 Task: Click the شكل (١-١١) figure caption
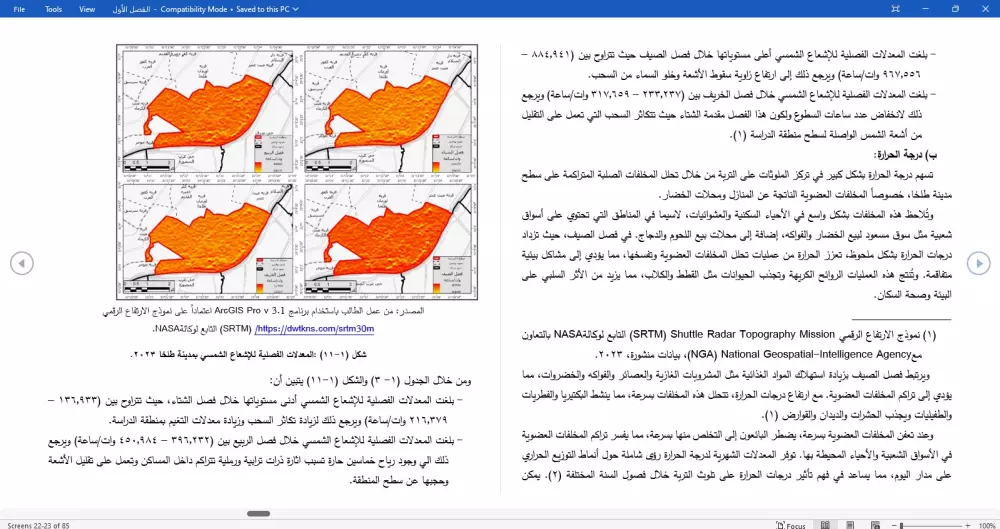click(249, 354)
